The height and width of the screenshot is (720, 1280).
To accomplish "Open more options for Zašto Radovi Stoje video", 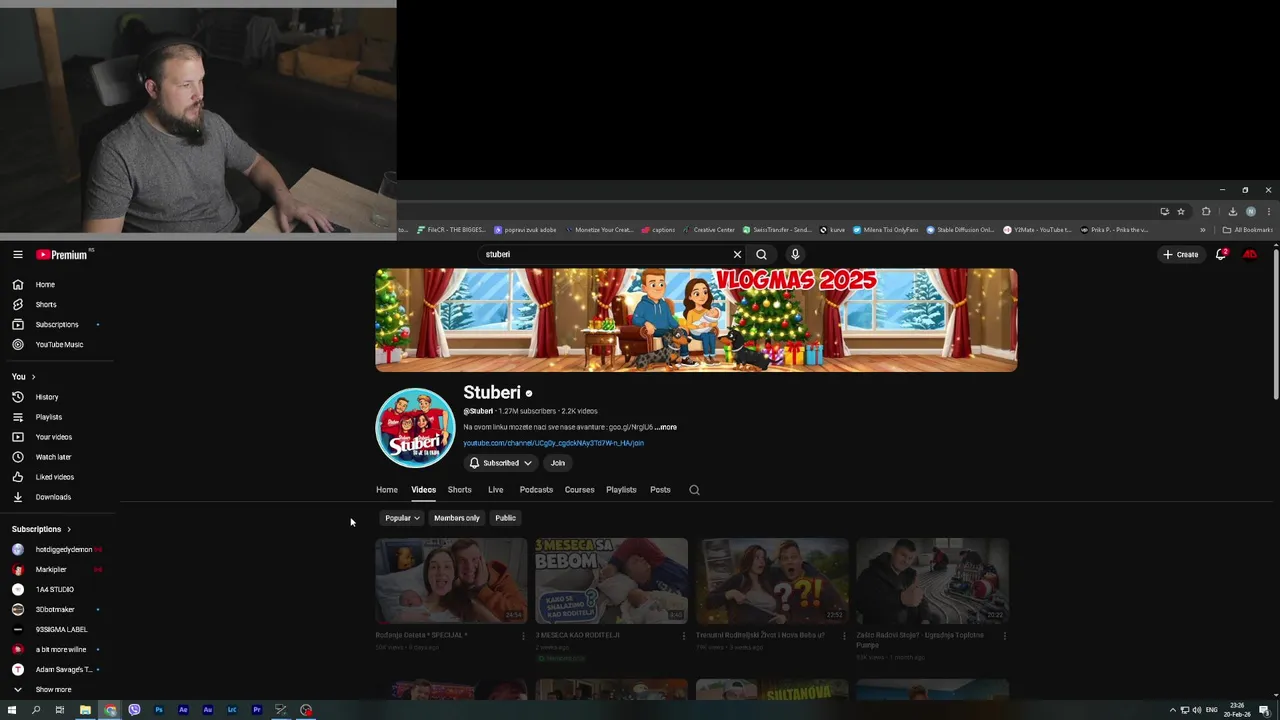I will point(1005,636).
